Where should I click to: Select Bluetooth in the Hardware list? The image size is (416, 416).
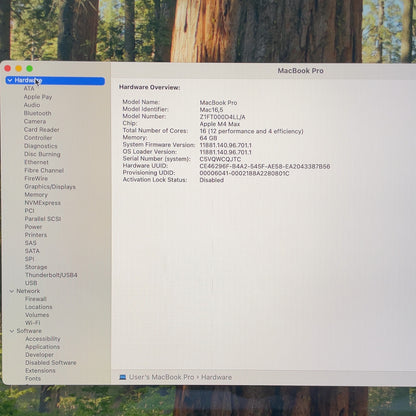click(38, 113)
